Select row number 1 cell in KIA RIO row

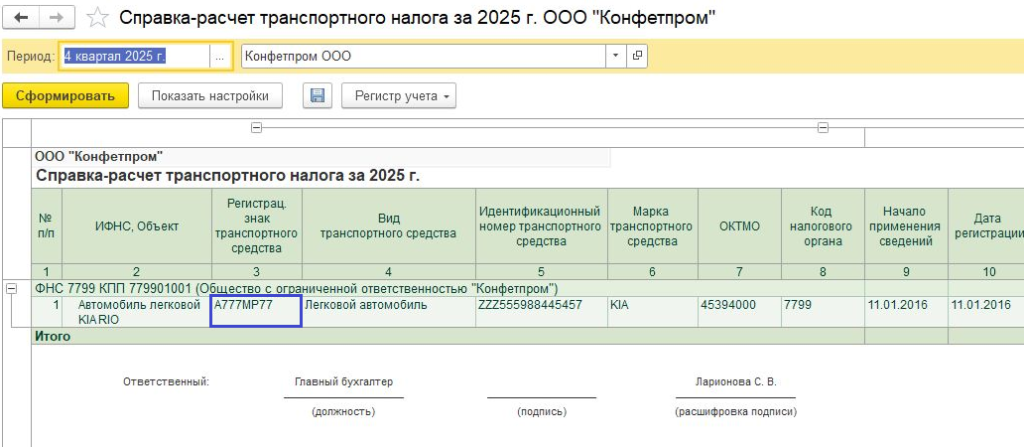[x=47, y=312]
